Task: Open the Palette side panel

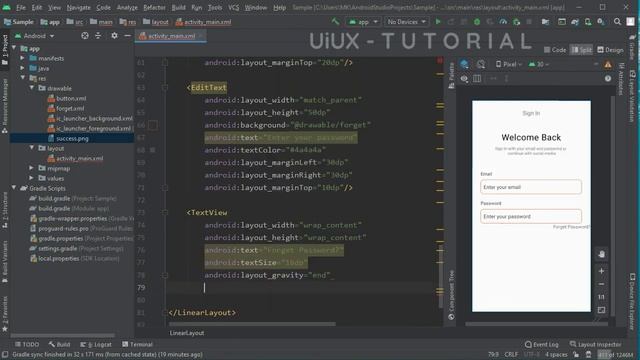Action: click(451, 76)
